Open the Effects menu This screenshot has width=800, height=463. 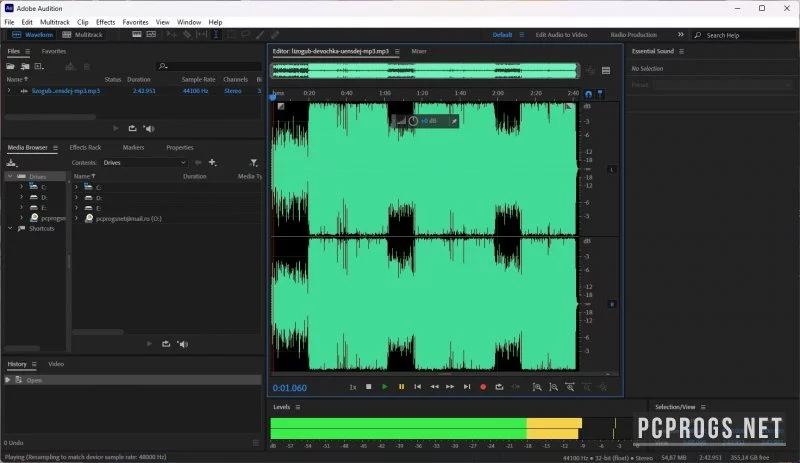[x=106, y=22]
